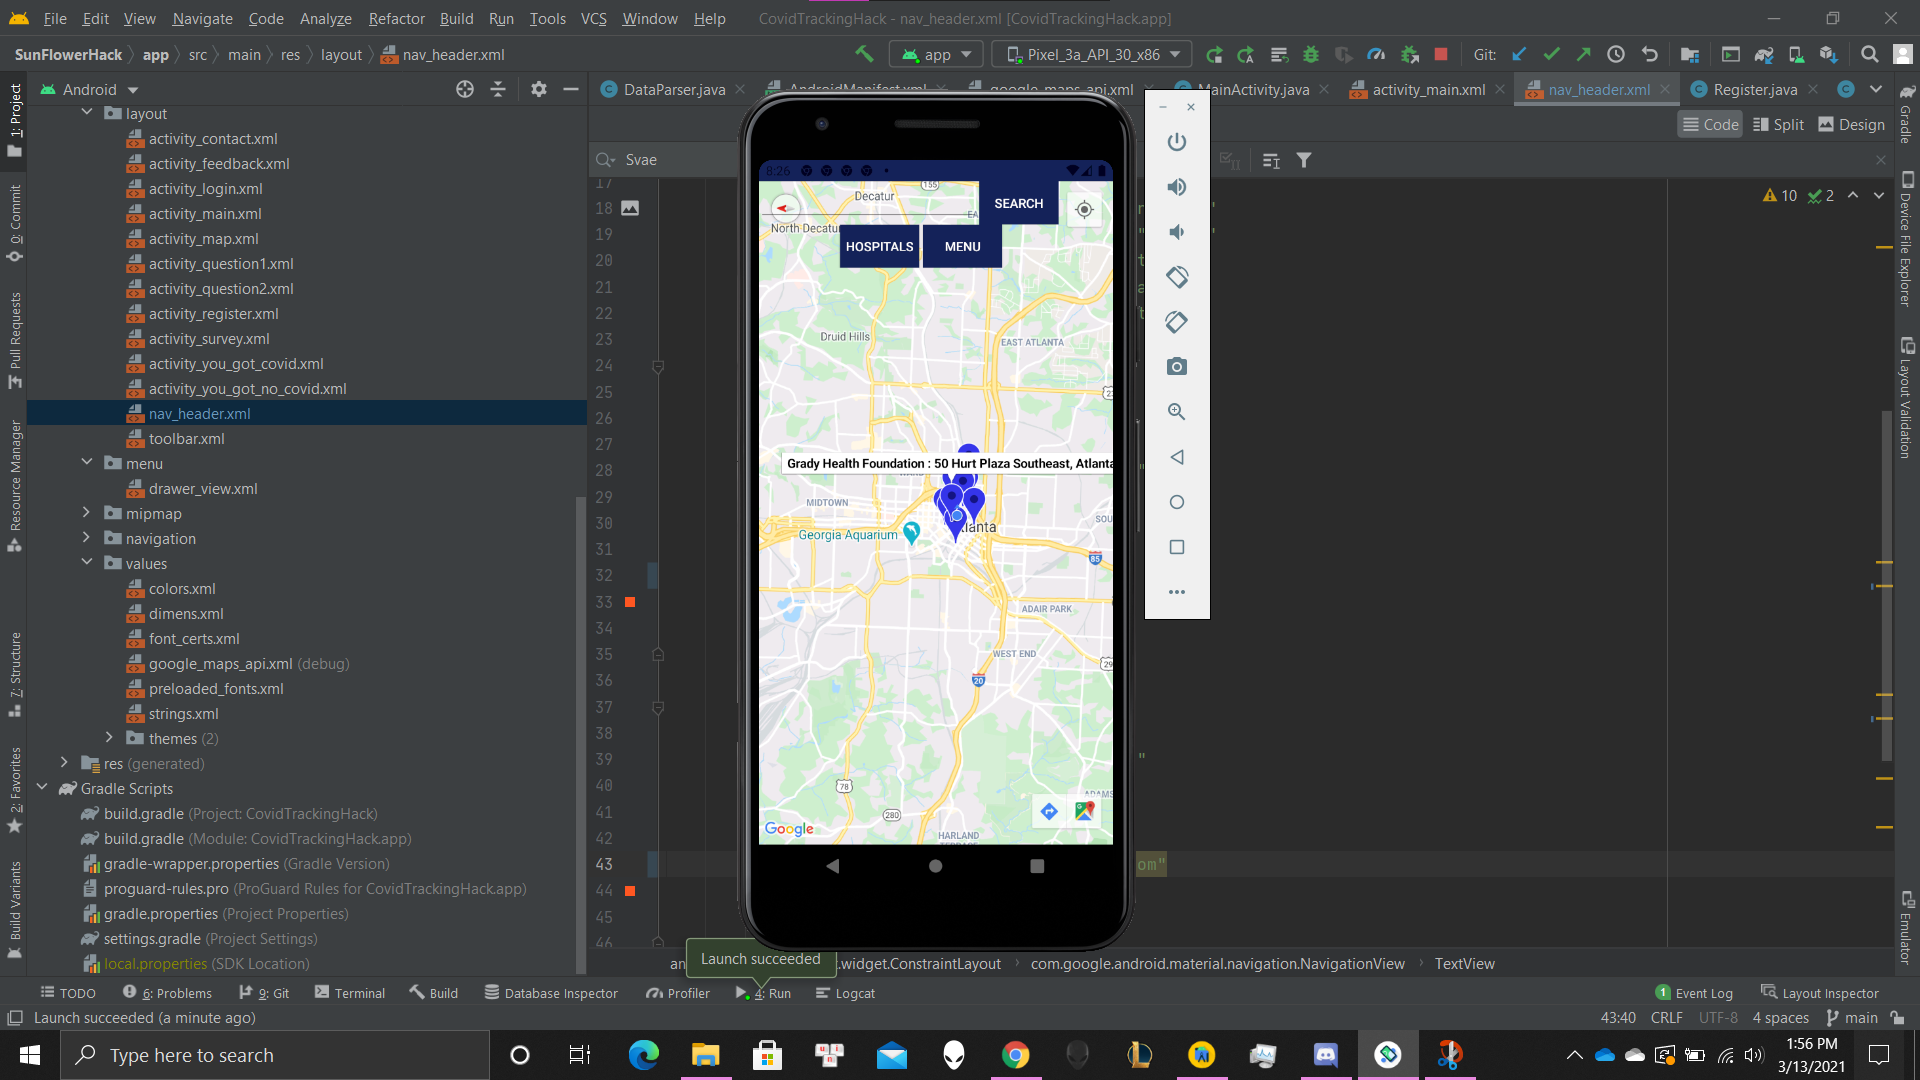The width and height of the screenshot is (1920, 1080).
Task: Expand the mipmap folder
Action: pyautogui.click(x=87, y=513)
